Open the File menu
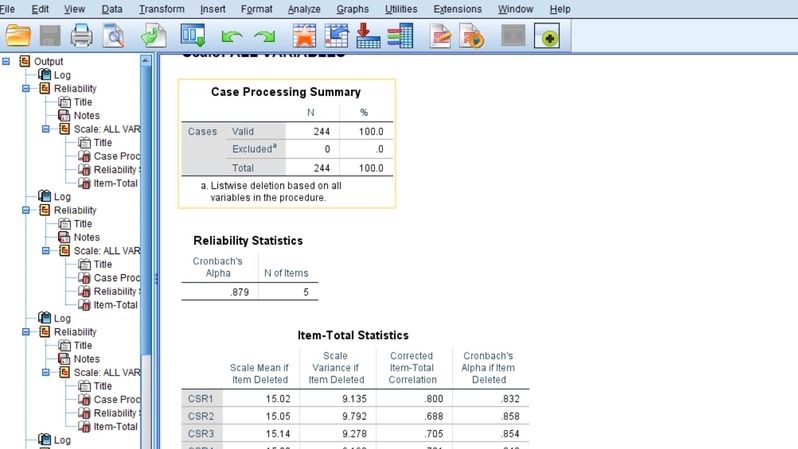 [7, 9]
